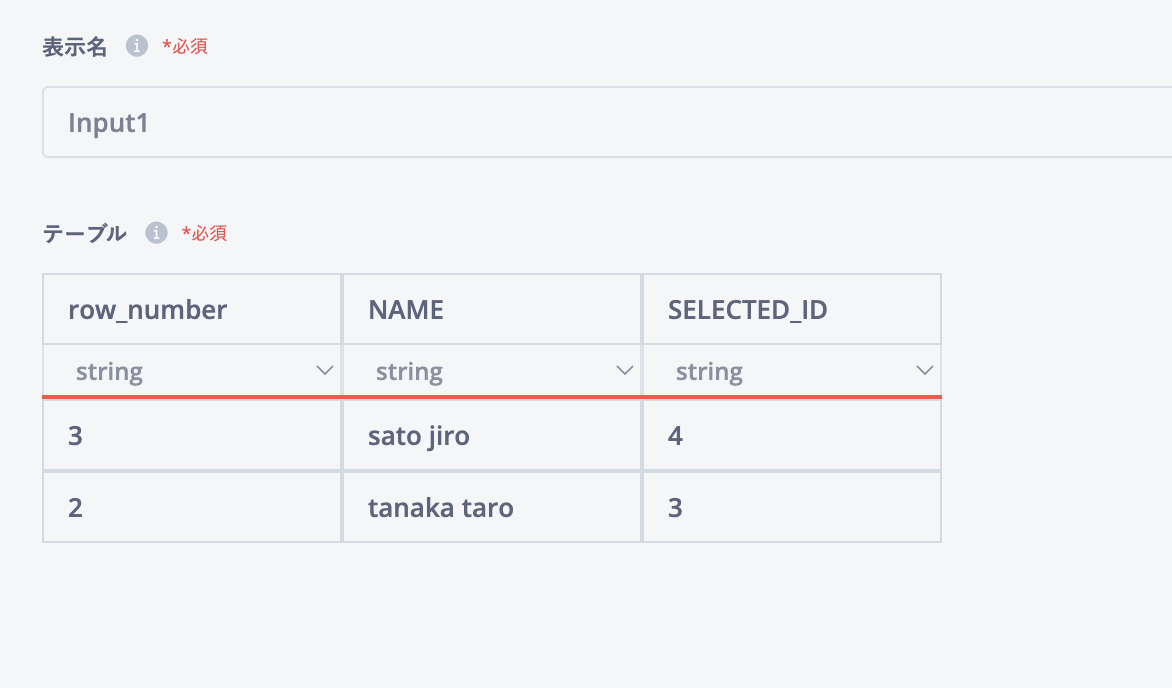The width and height of the screenshot is (1172, 688).
Task: Click row_number cell with value 3
Action: tap(192, 436)
